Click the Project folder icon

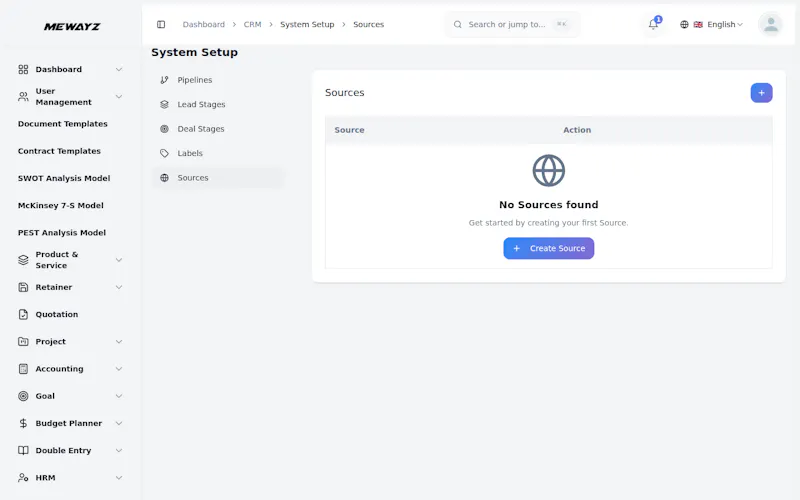(x=23, y=342)
